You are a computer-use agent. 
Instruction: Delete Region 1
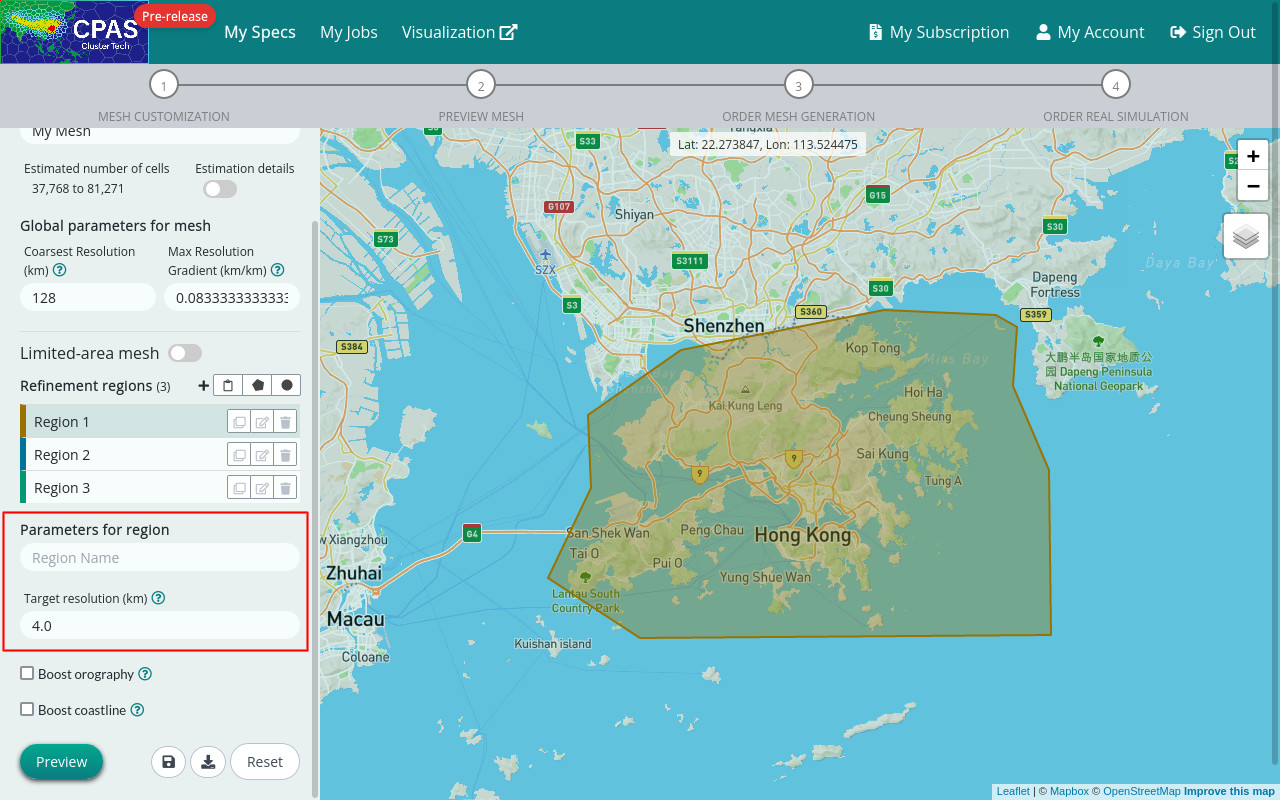click(x=285, y=422)
